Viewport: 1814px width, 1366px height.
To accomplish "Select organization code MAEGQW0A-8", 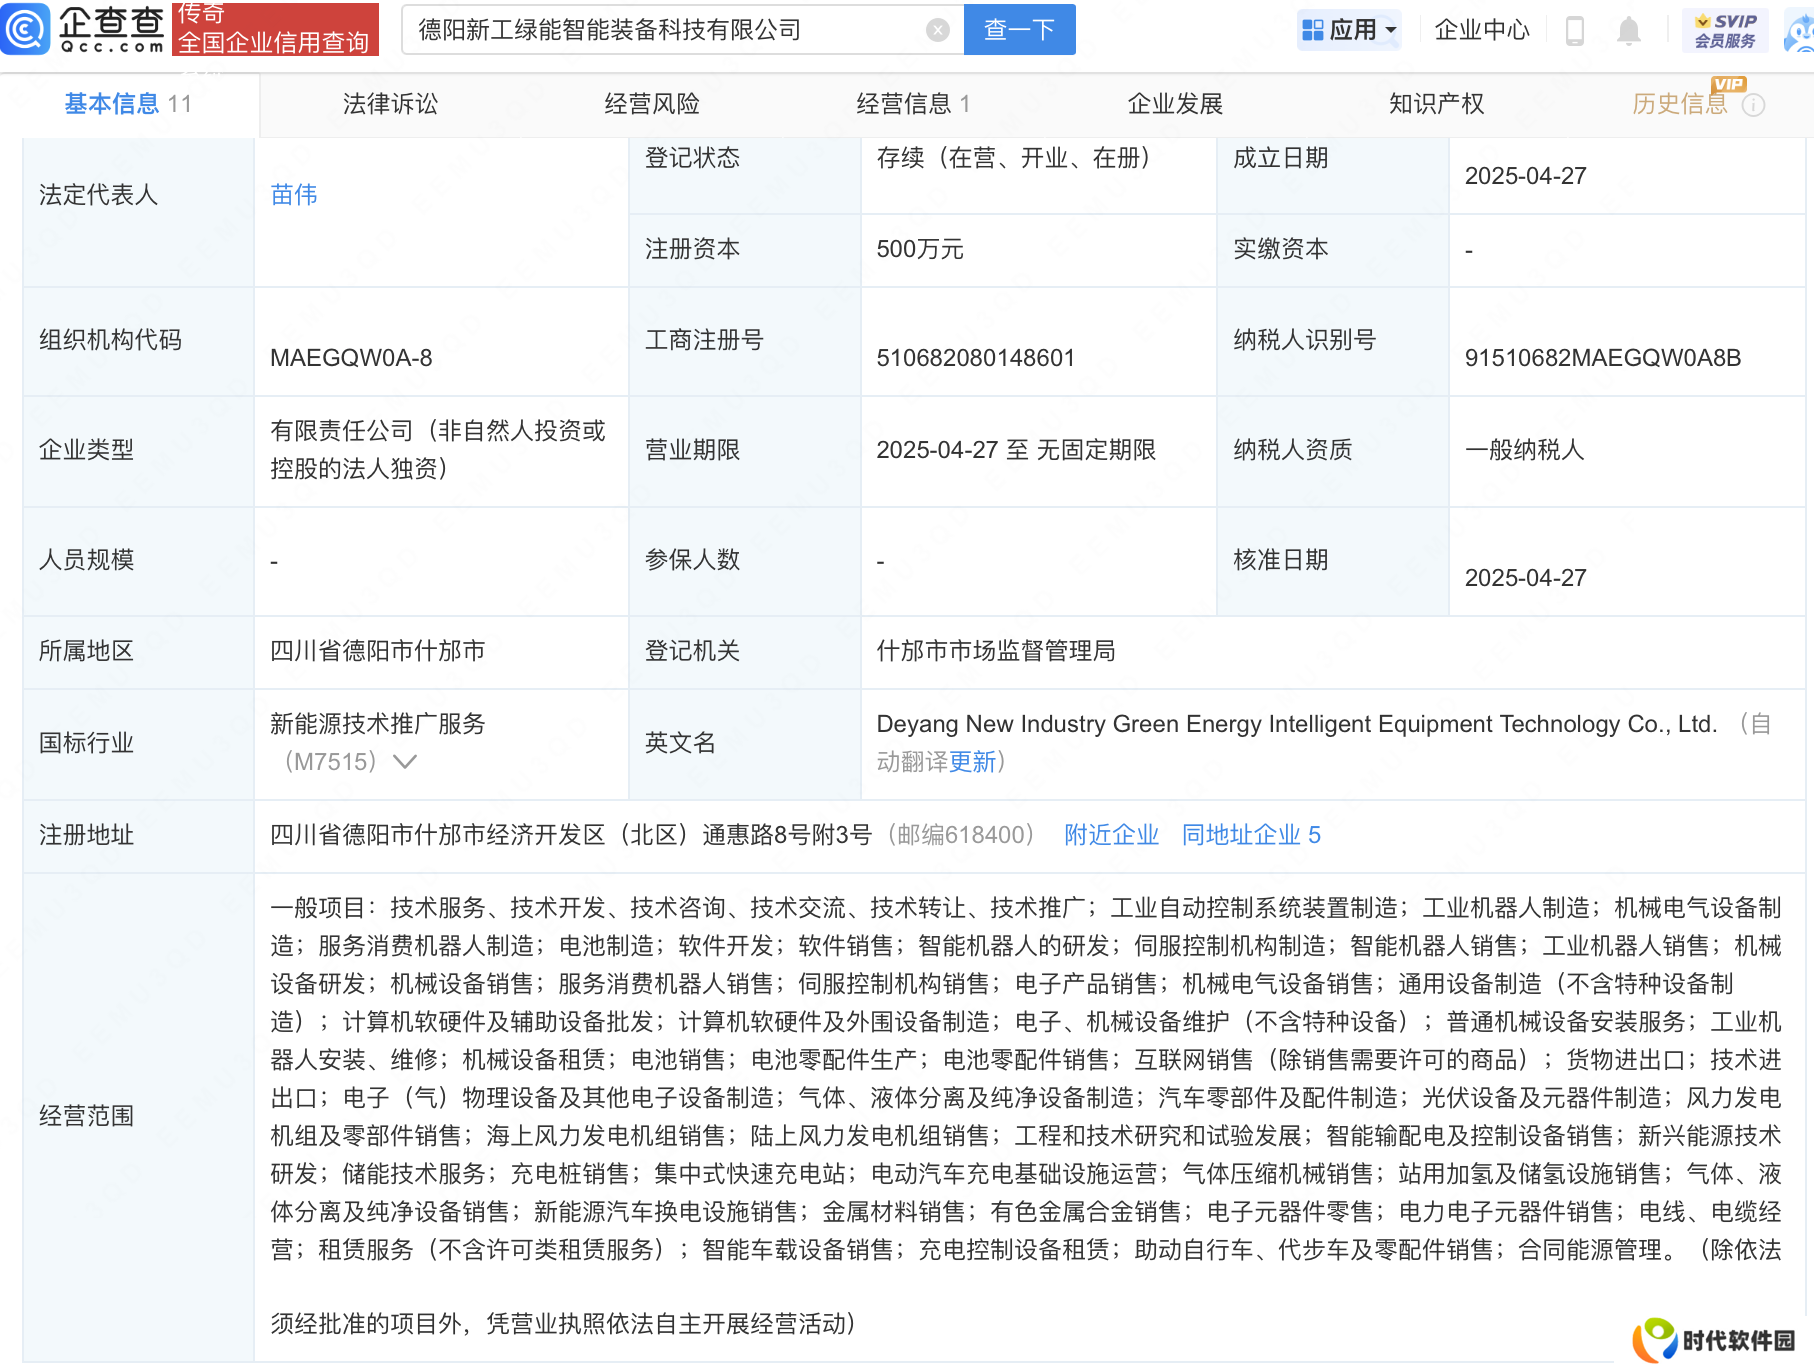I will (x=351, y=358).
